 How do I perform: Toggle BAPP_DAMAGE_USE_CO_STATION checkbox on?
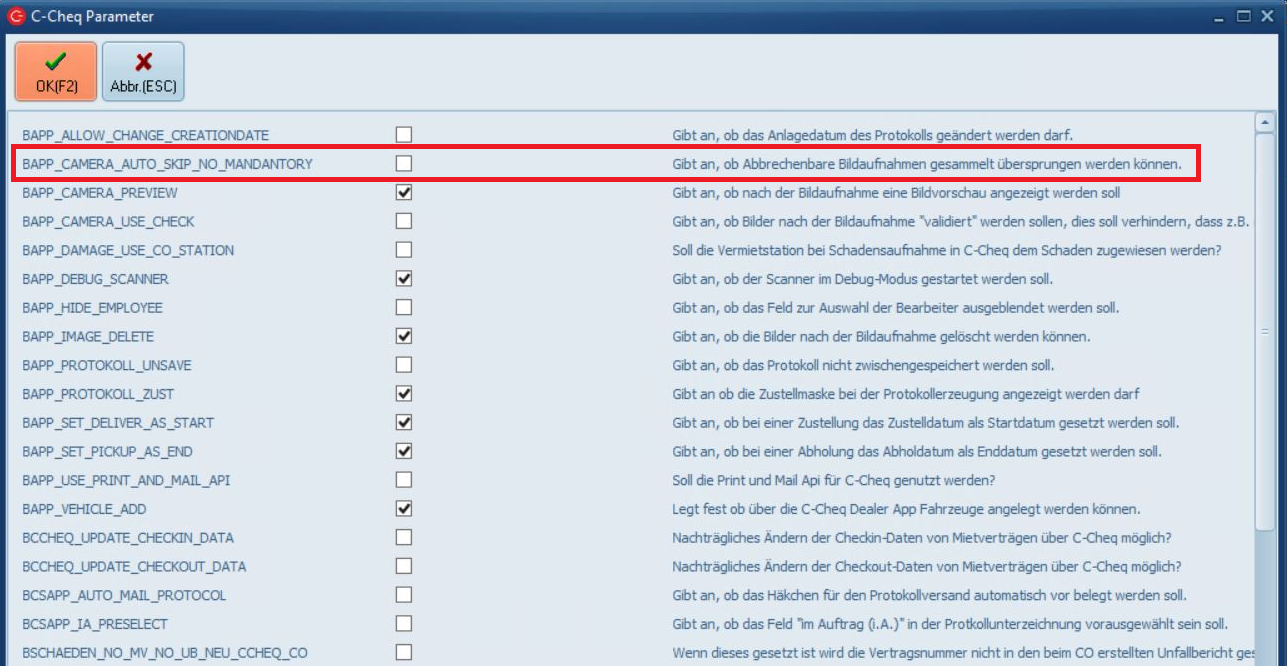tap(404, 249)
